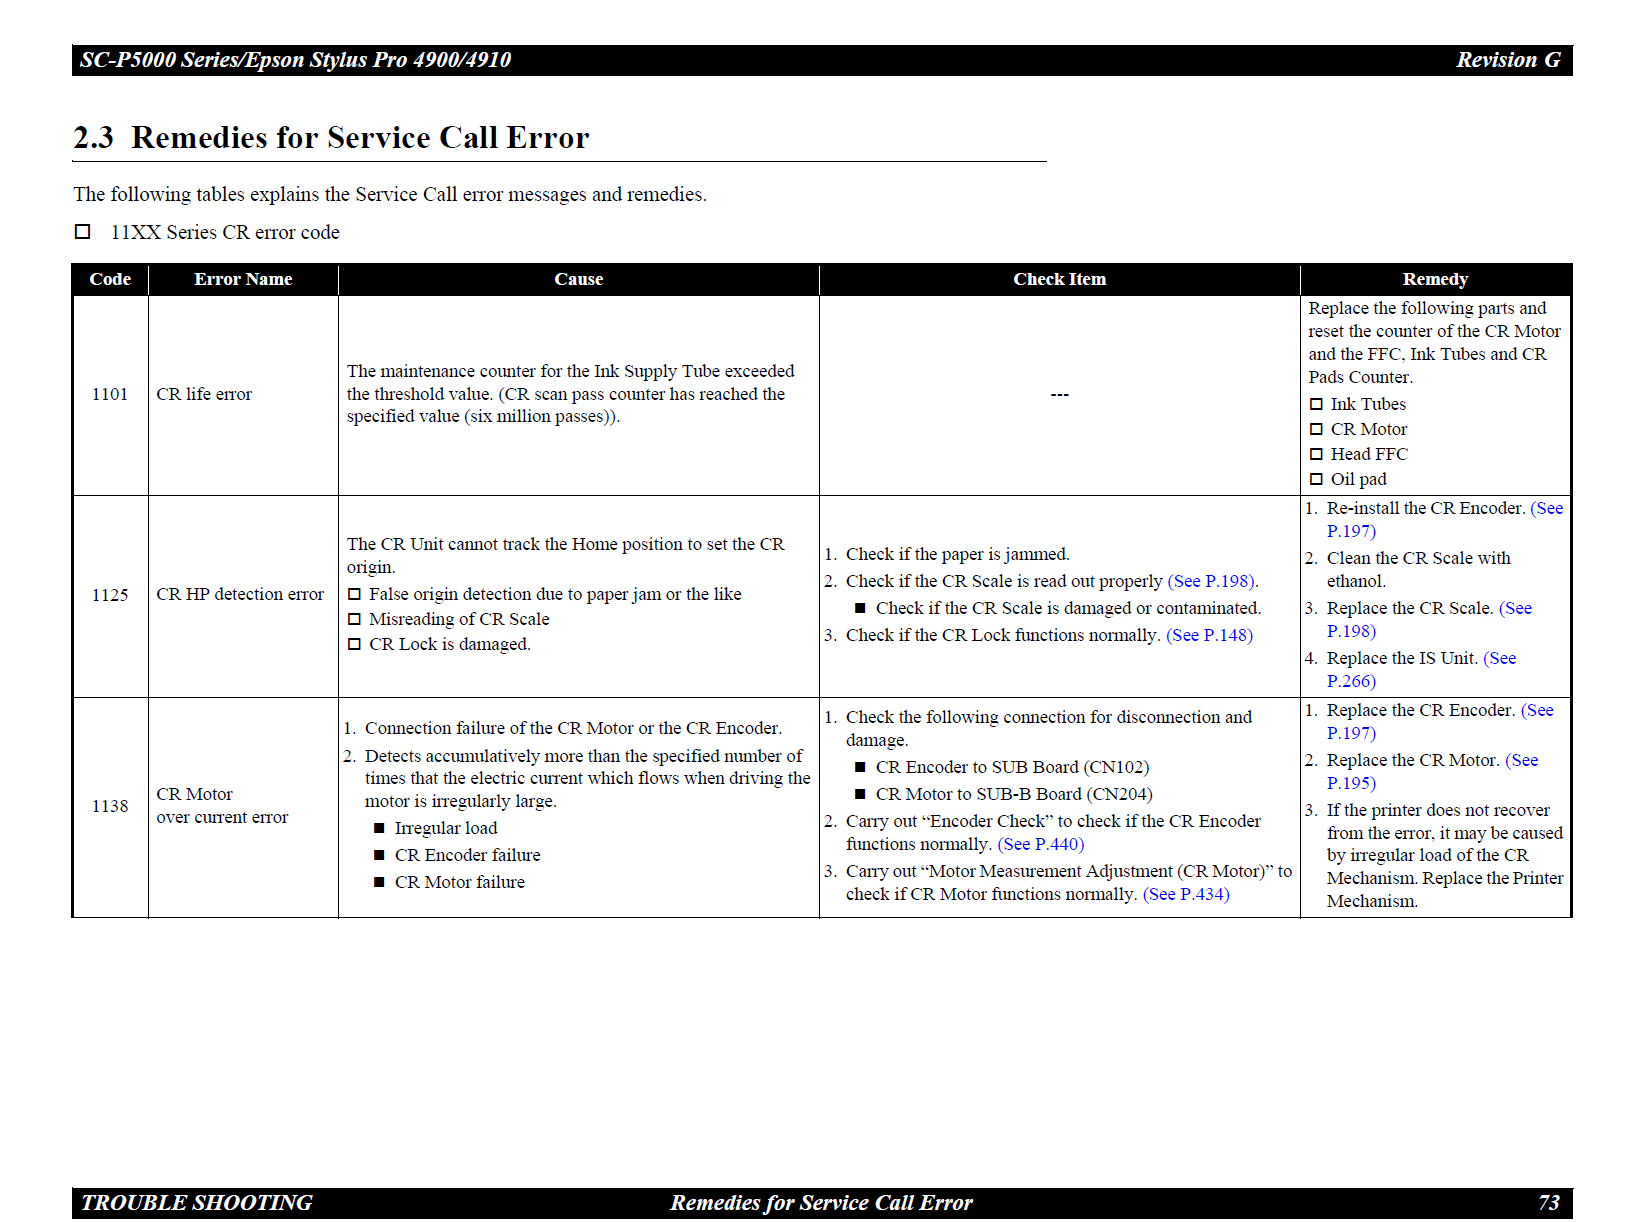Check the Head FFC box

(1316, 454)
